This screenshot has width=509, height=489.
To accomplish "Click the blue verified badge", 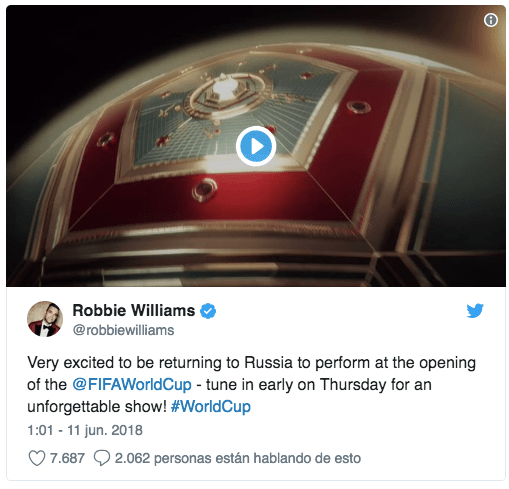I will (x=208, y=311).
